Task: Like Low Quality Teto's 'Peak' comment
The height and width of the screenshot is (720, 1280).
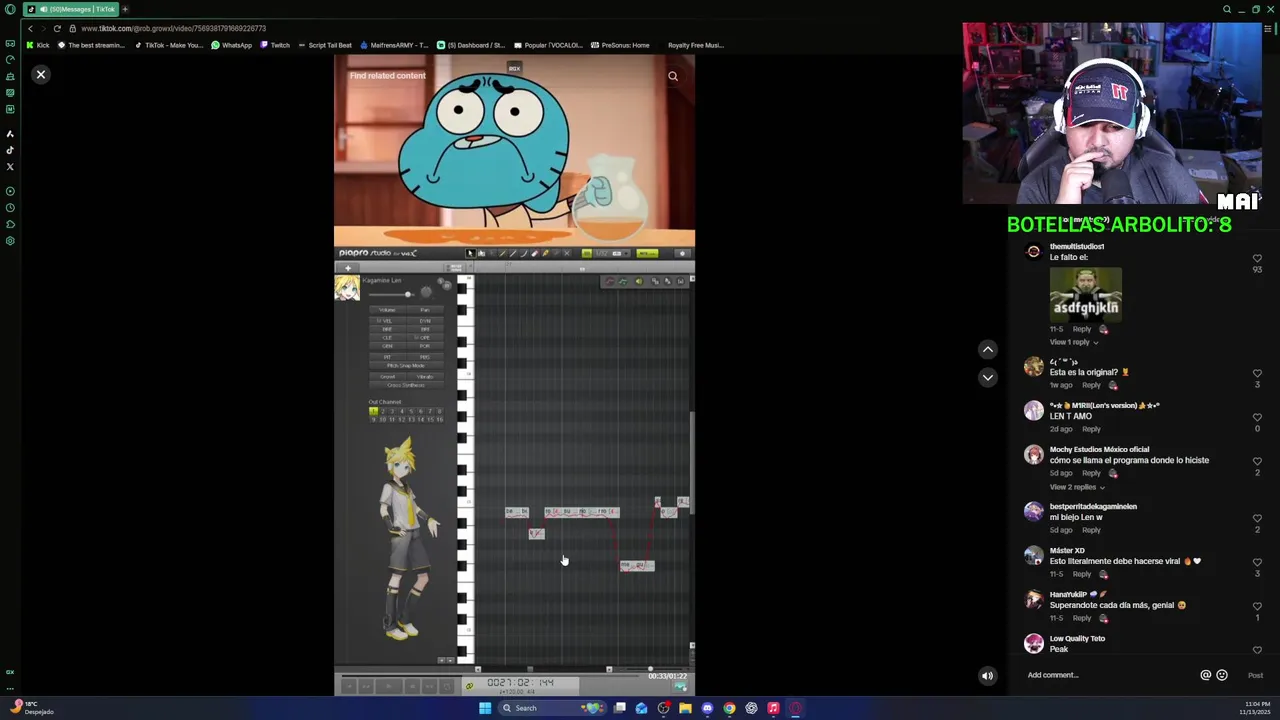Action: pos(1257,650)
